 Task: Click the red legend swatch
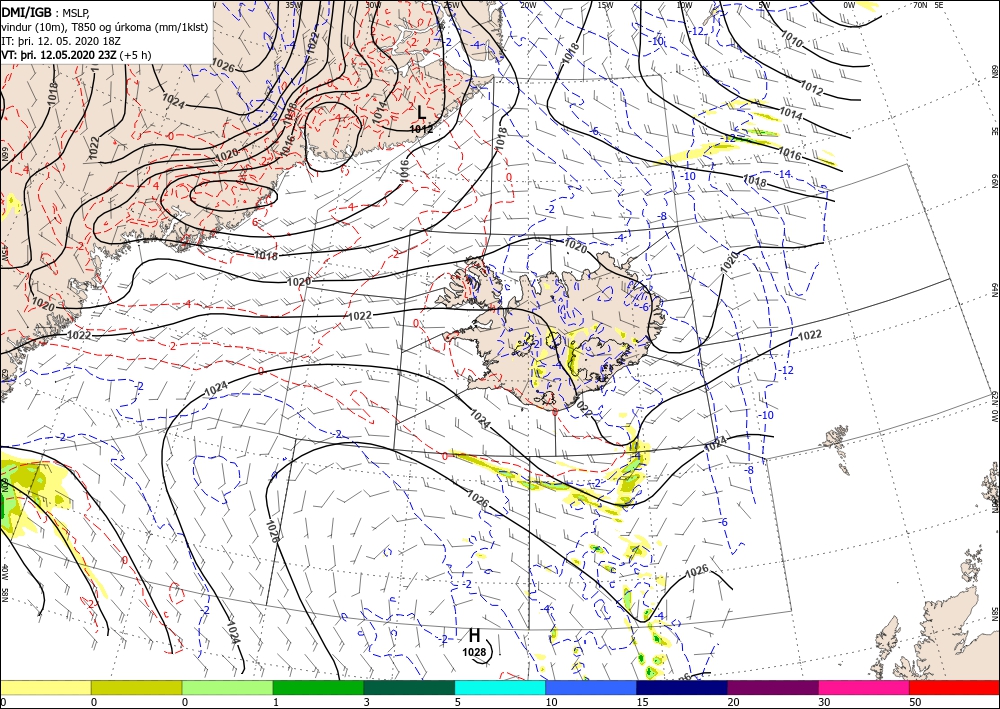pos(954,687)
